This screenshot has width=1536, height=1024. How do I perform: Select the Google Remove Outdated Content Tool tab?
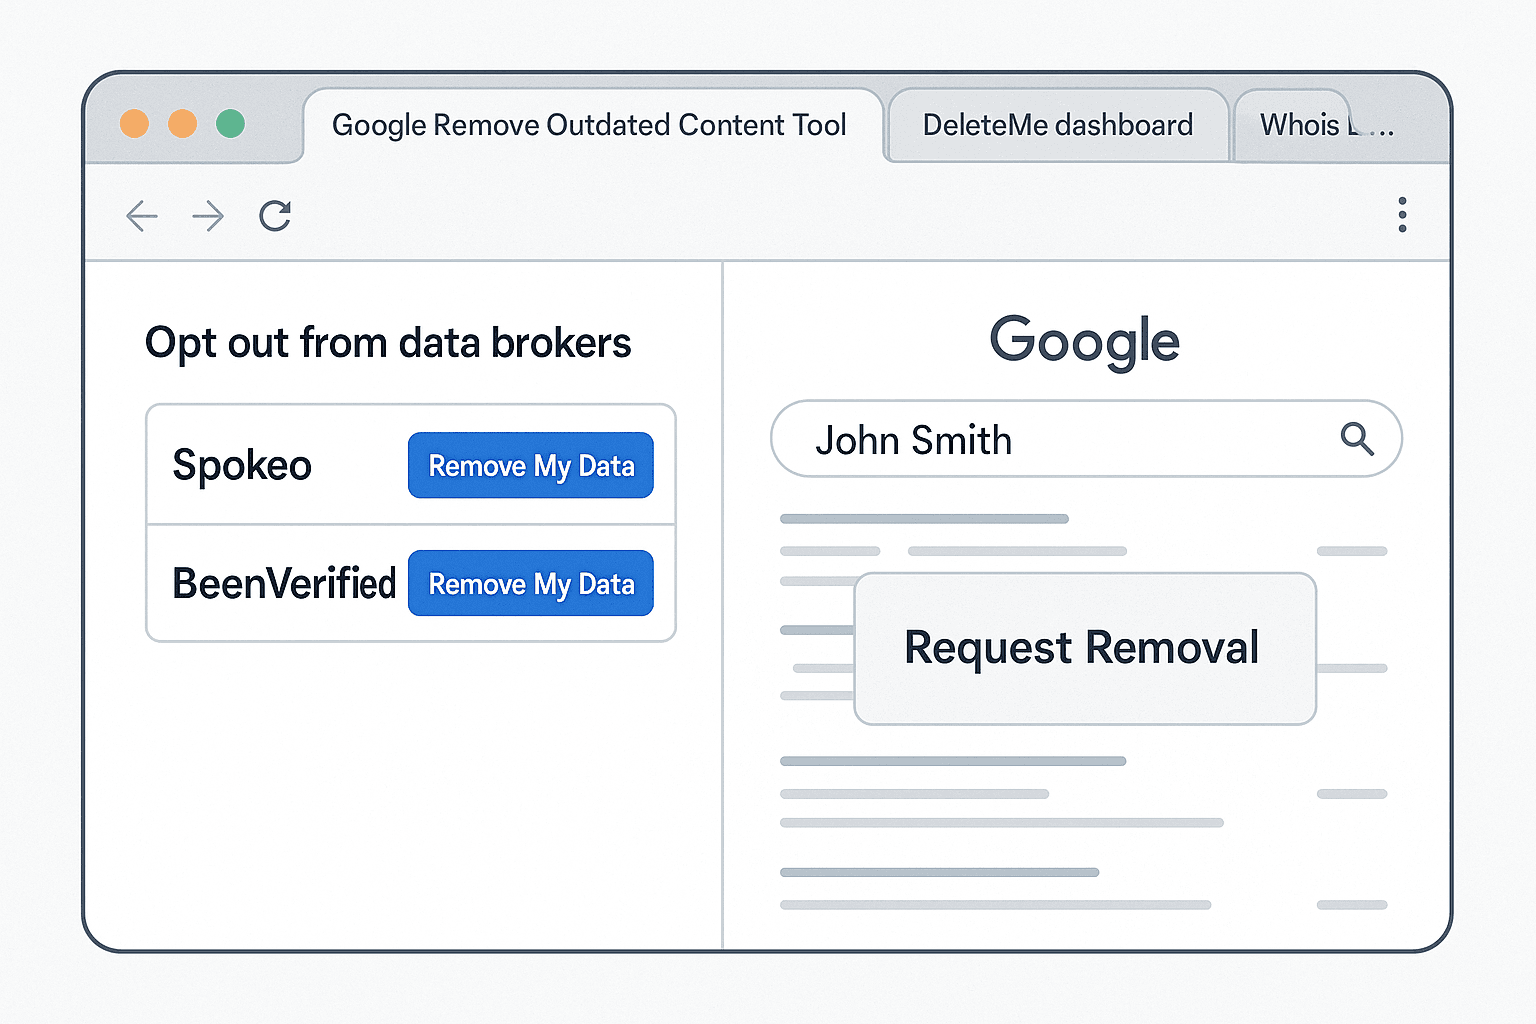[x=593, y=125]
